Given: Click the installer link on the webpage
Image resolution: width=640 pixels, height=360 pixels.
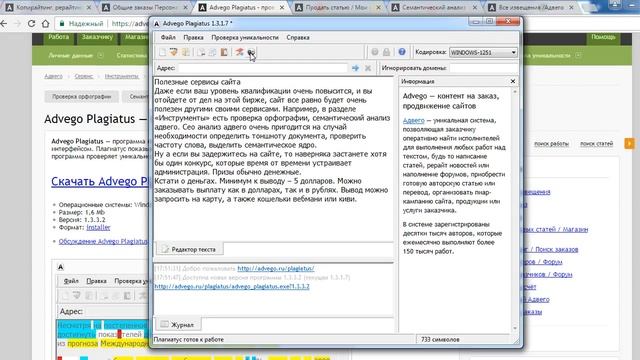Looking at the screenshot, I should pos(98,227).
